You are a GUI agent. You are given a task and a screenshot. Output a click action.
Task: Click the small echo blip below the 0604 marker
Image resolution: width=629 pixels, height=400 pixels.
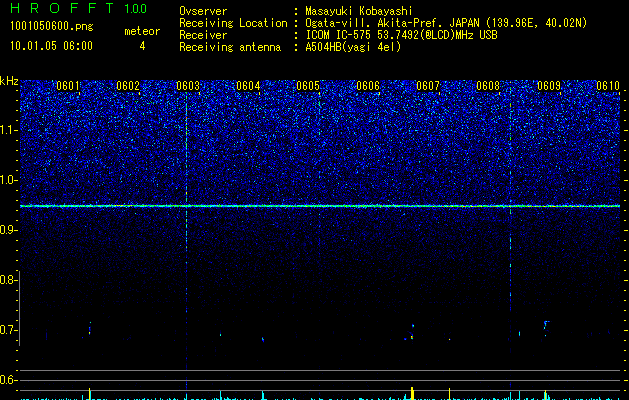click(x=263, y=339)
